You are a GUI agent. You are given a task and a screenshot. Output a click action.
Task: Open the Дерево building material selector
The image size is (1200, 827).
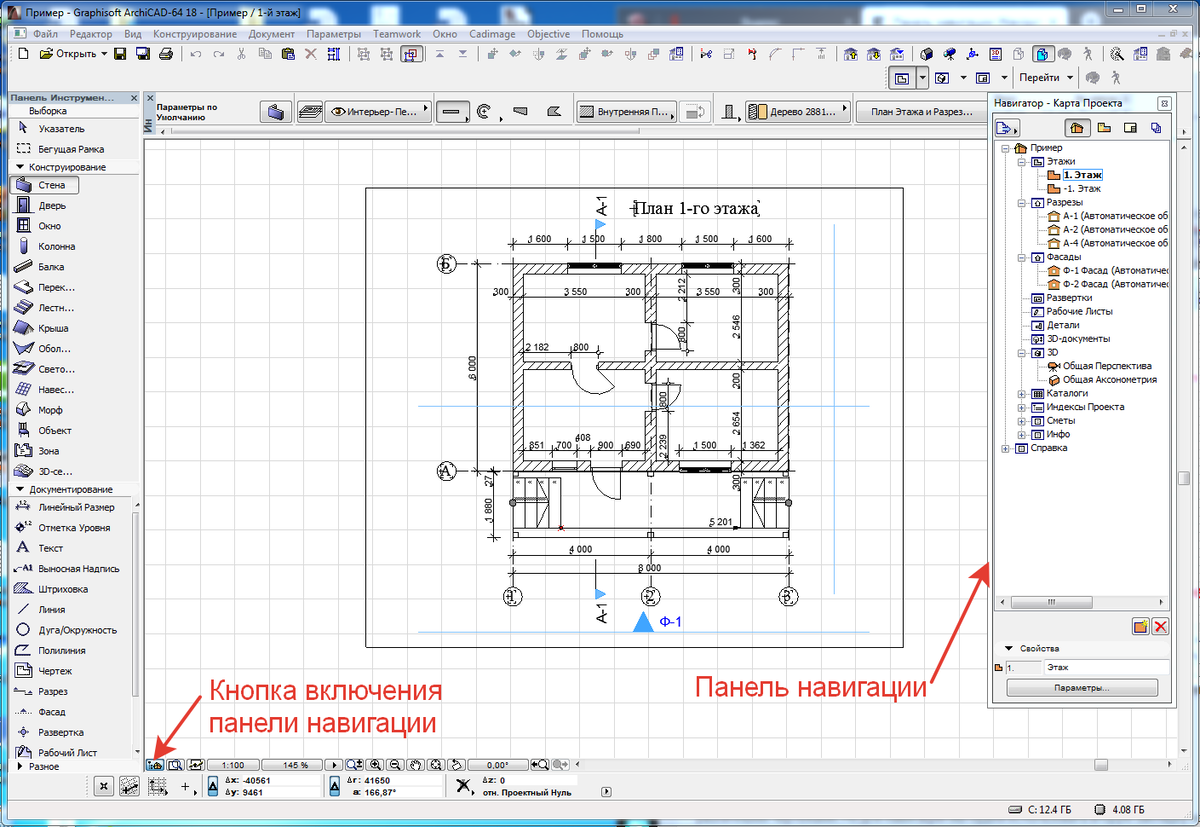tap(798, 112)
